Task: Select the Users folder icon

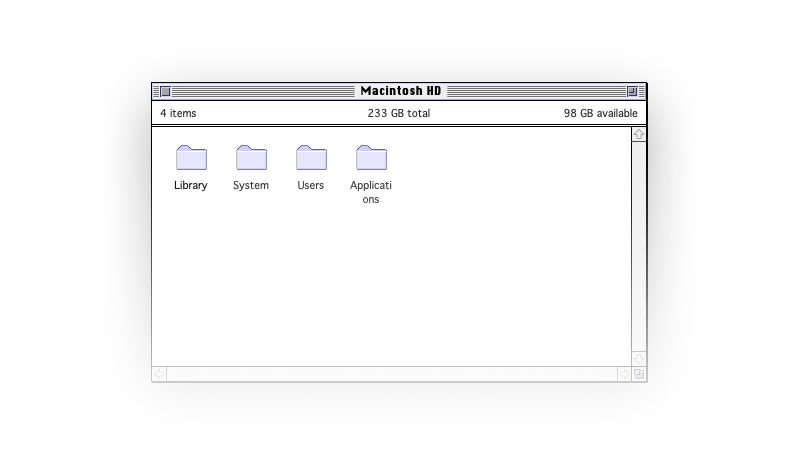Action: click(311, 158)
